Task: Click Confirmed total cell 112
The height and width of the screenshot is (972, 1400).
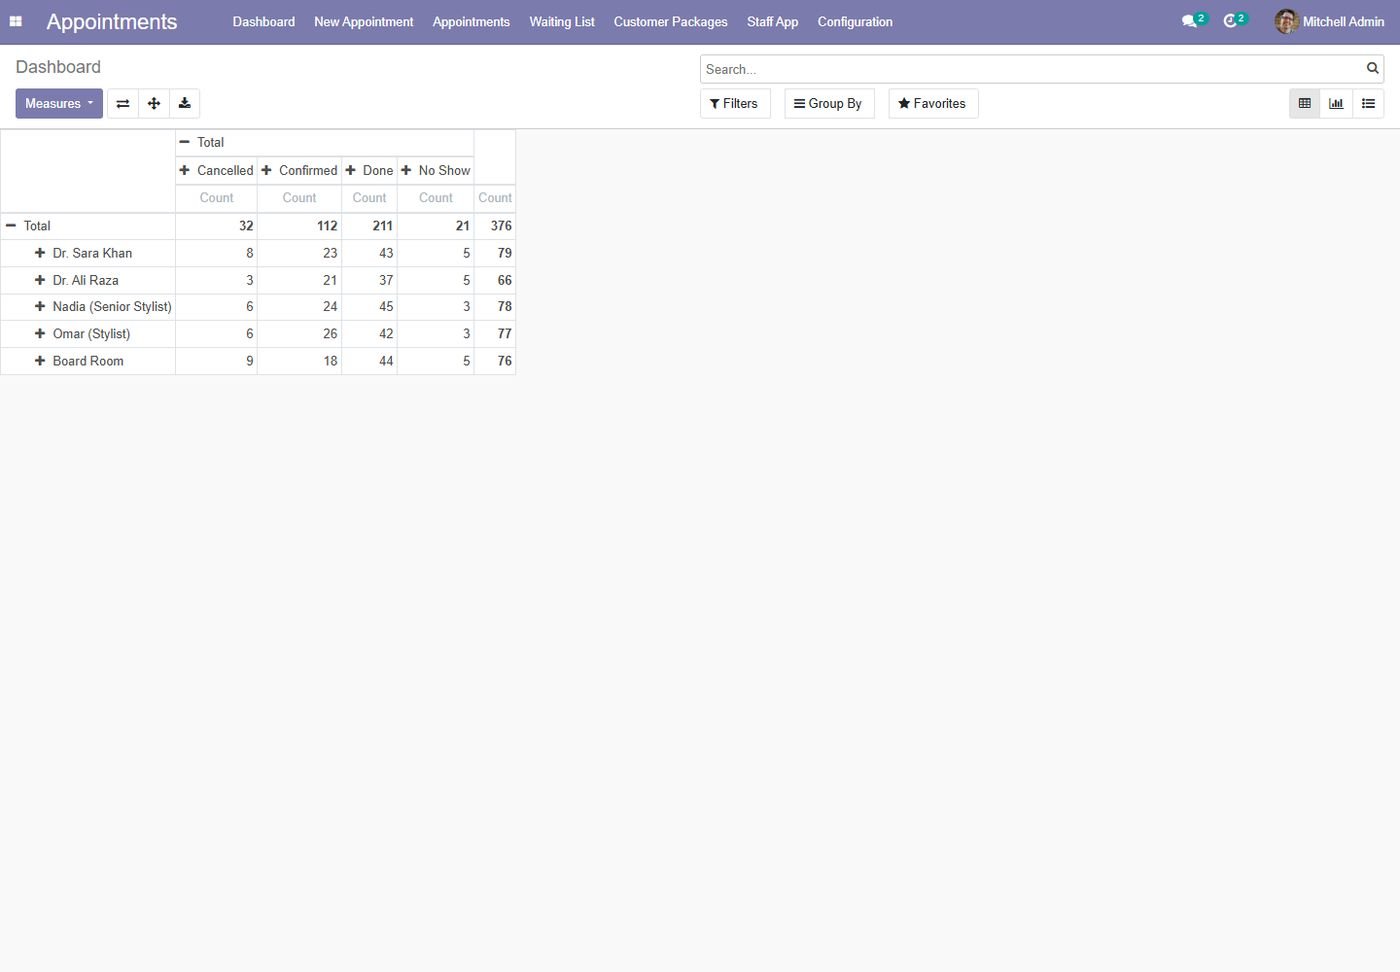Action: coord(299,226)
